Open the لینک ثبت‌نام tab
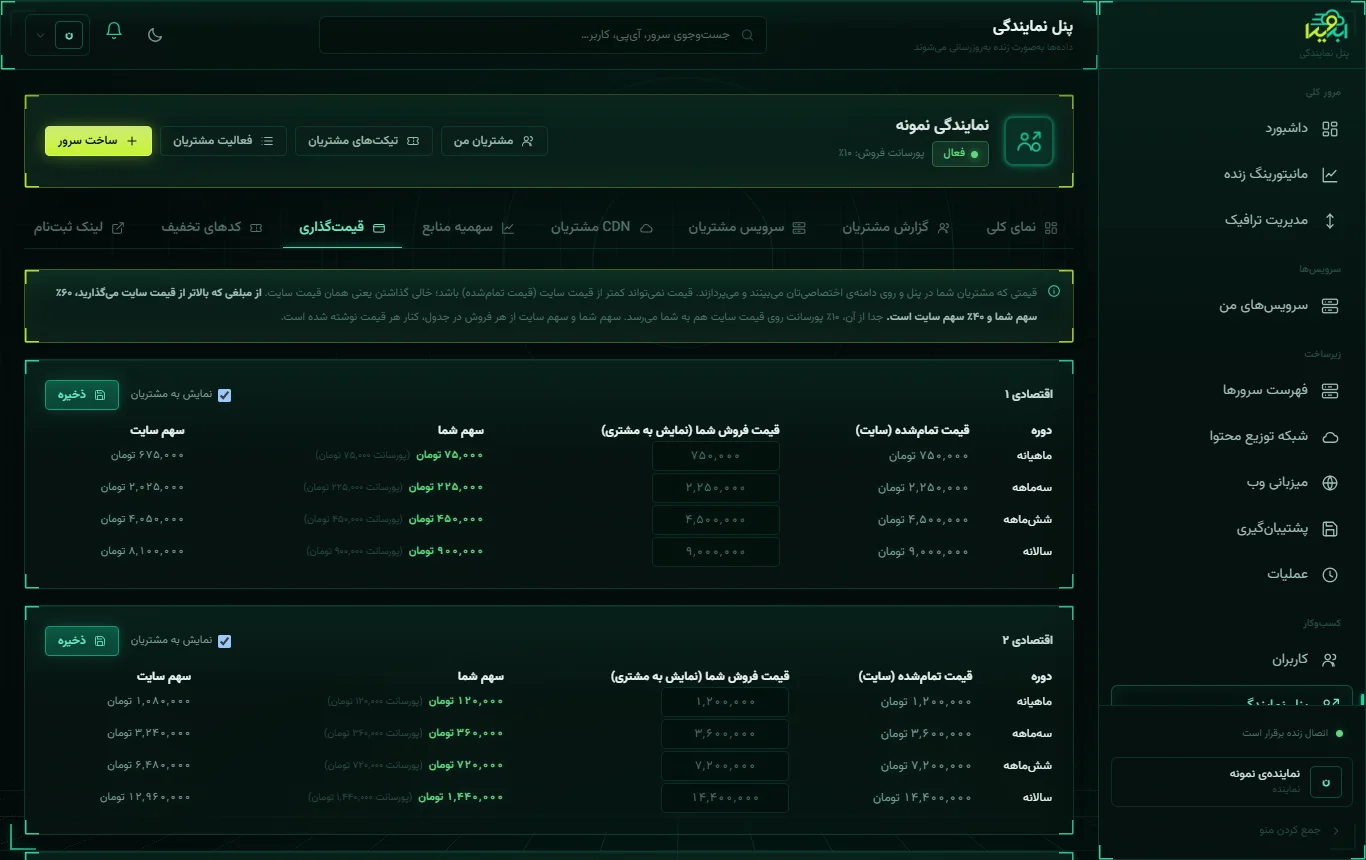The height and width of the screenshot is (860, 1366). pyautogui.click(x=79, y=228)
